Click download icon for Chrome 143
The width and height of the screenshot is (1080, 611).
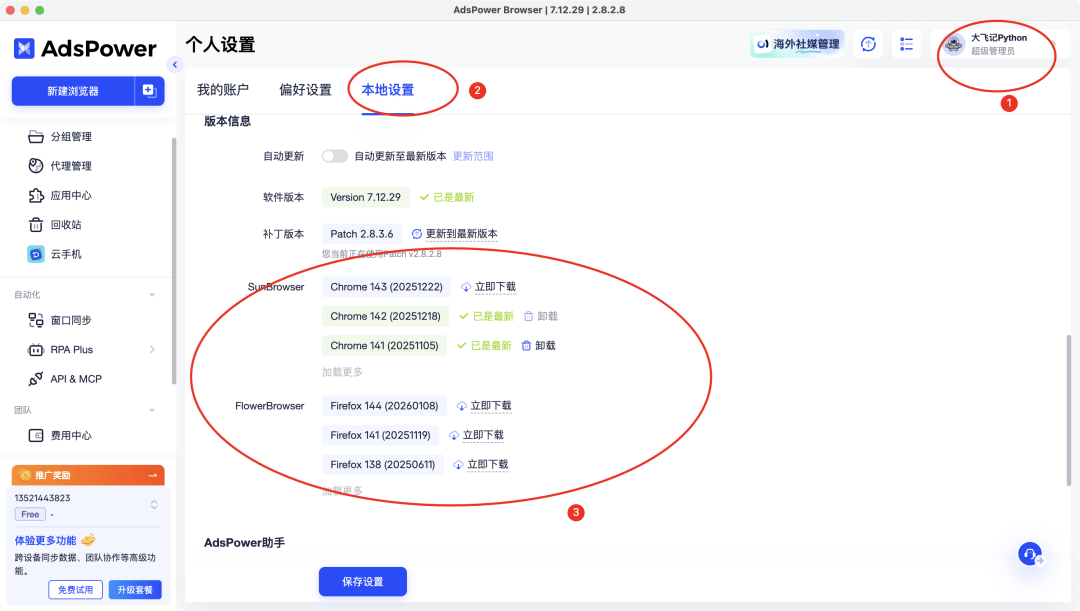click(466, 287)
